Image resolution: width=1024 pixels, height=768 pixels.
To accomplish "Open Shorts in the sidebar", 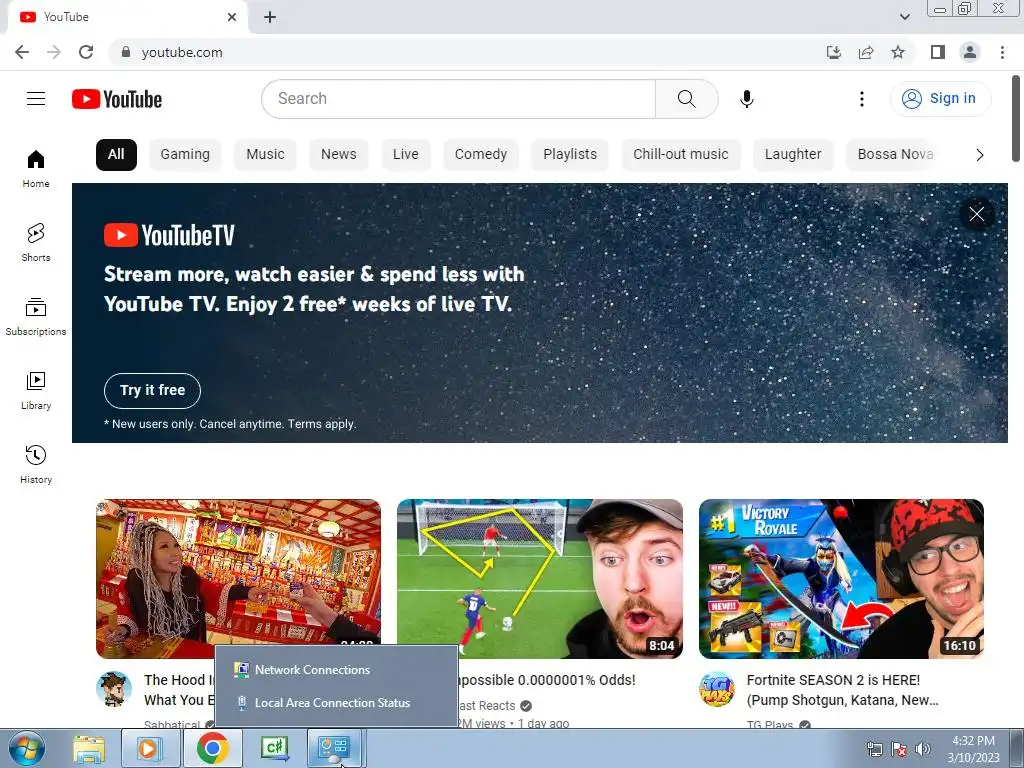I will pyautogui.click(x=36, y=242).
